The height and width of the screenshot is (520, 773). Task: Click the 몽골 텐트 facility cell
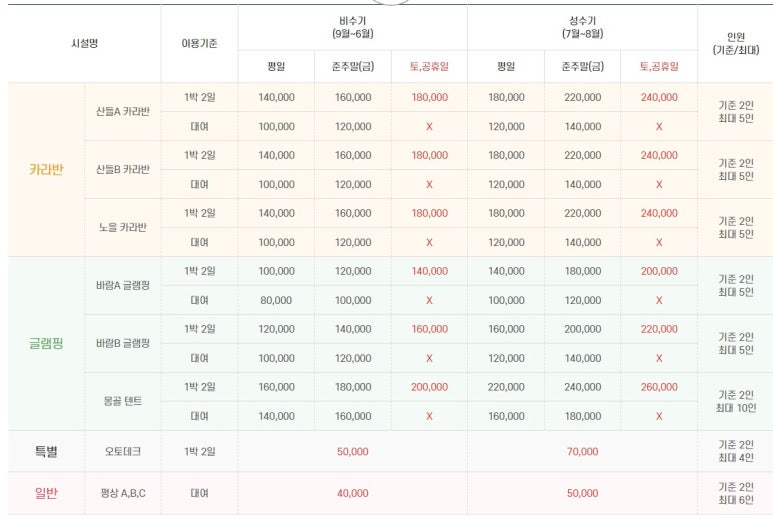pyautogui.click(x=123, y=401)
